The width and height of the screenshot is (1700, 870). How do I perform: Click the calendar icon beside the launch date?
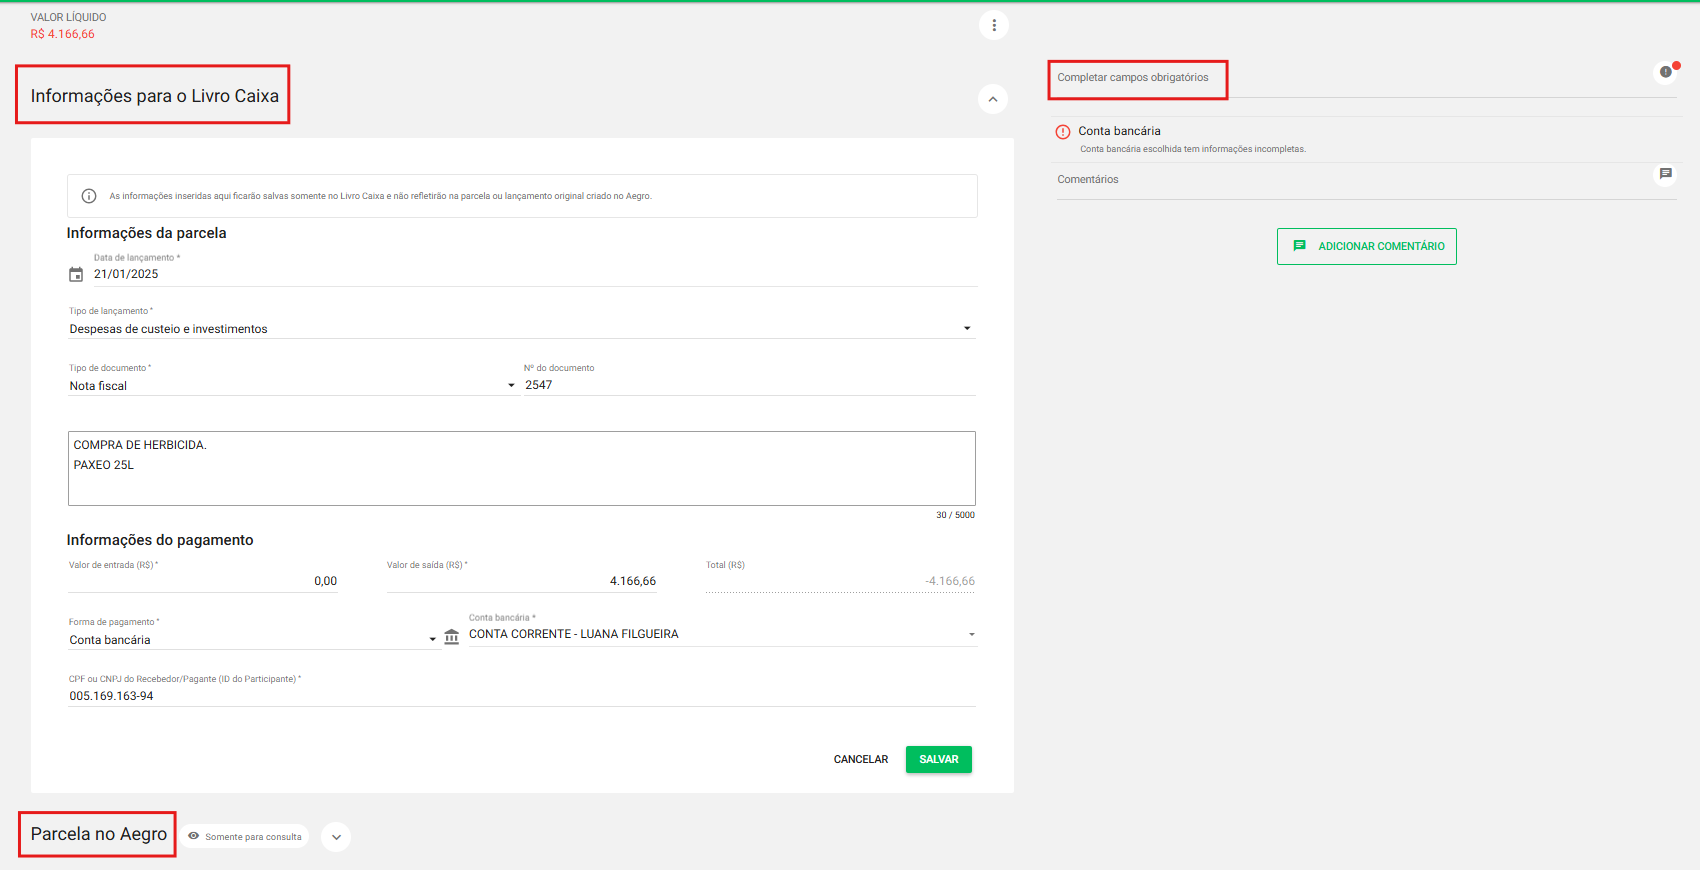(76, 274)
